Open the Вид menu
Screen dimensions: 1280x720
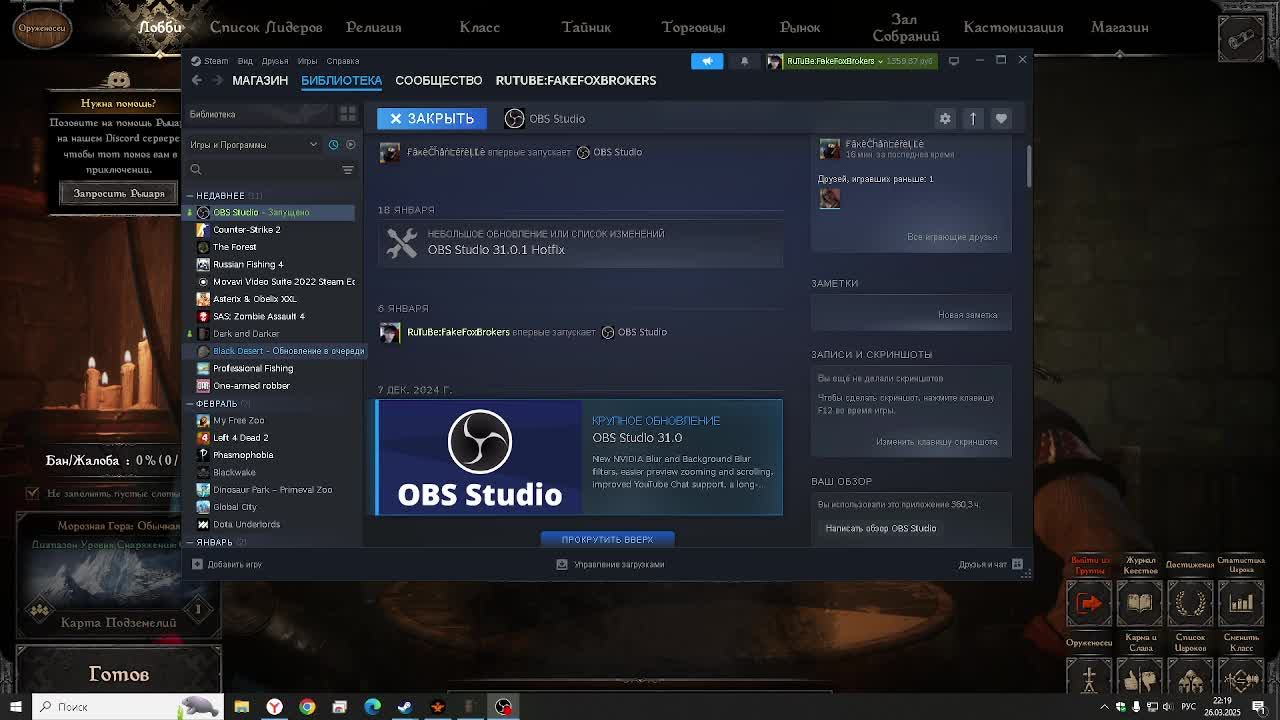(x=245, y=61)
